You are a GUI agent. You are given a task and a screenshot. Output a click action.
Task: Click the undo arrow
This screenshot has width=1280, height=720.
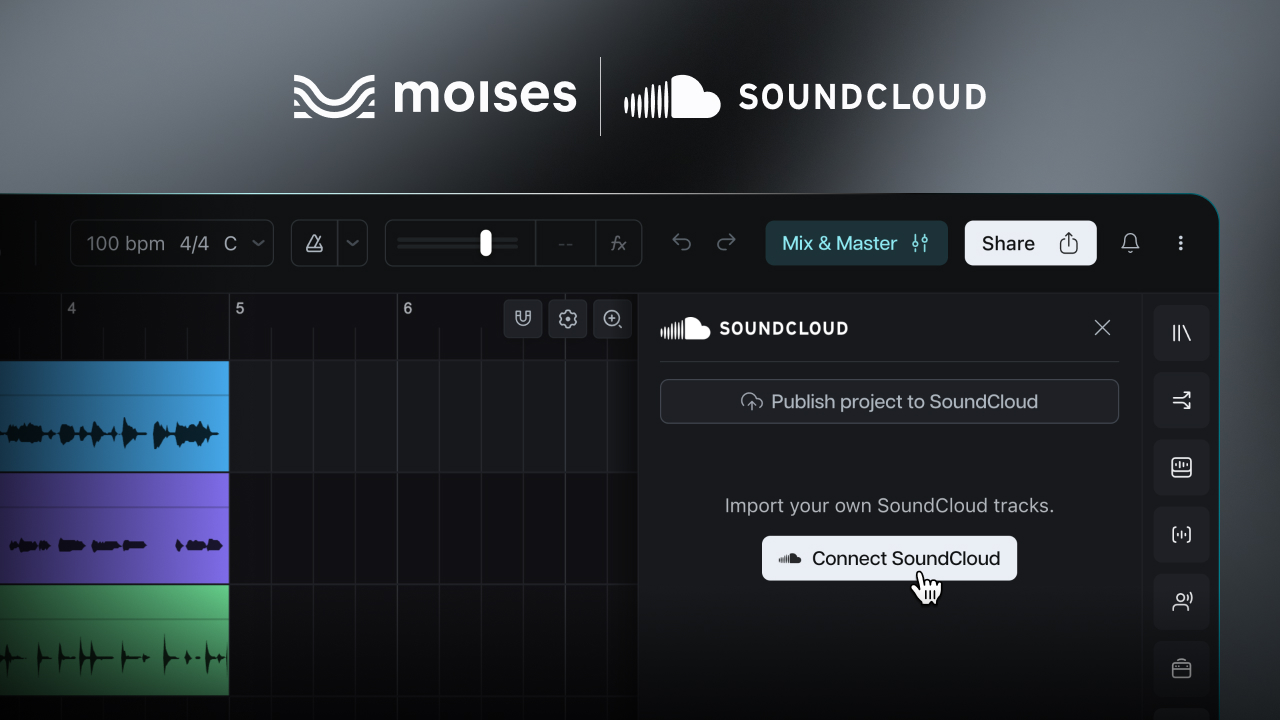click(x=682, y=242)
